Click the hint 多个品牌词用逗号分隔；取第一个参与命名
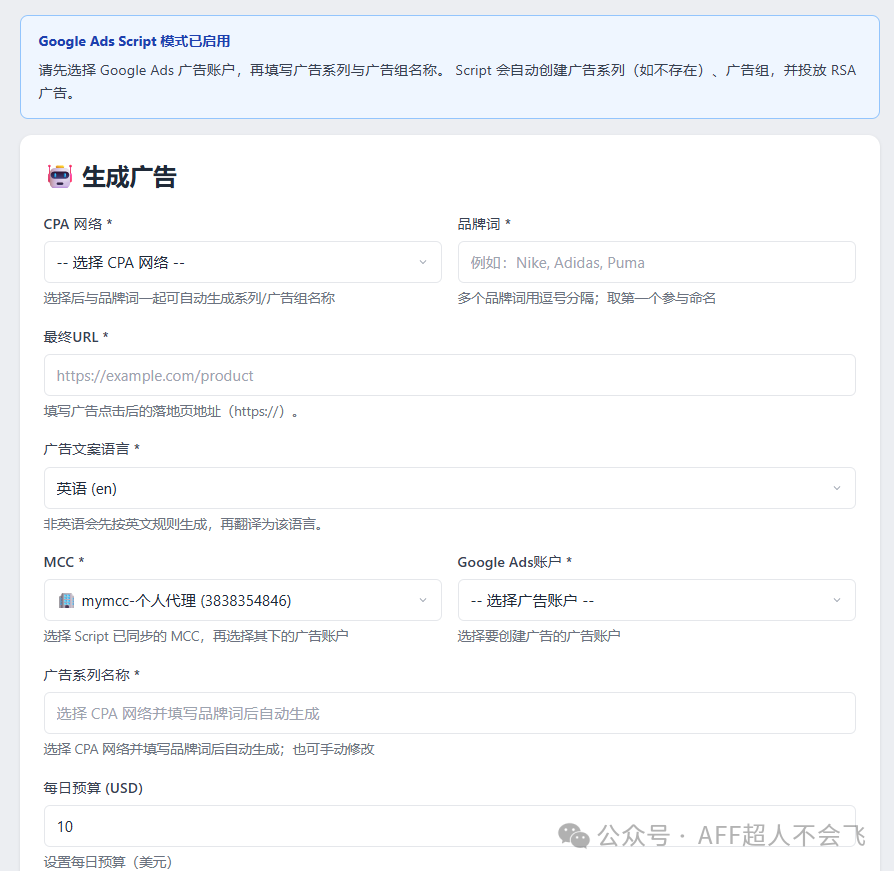 [587, 298]
